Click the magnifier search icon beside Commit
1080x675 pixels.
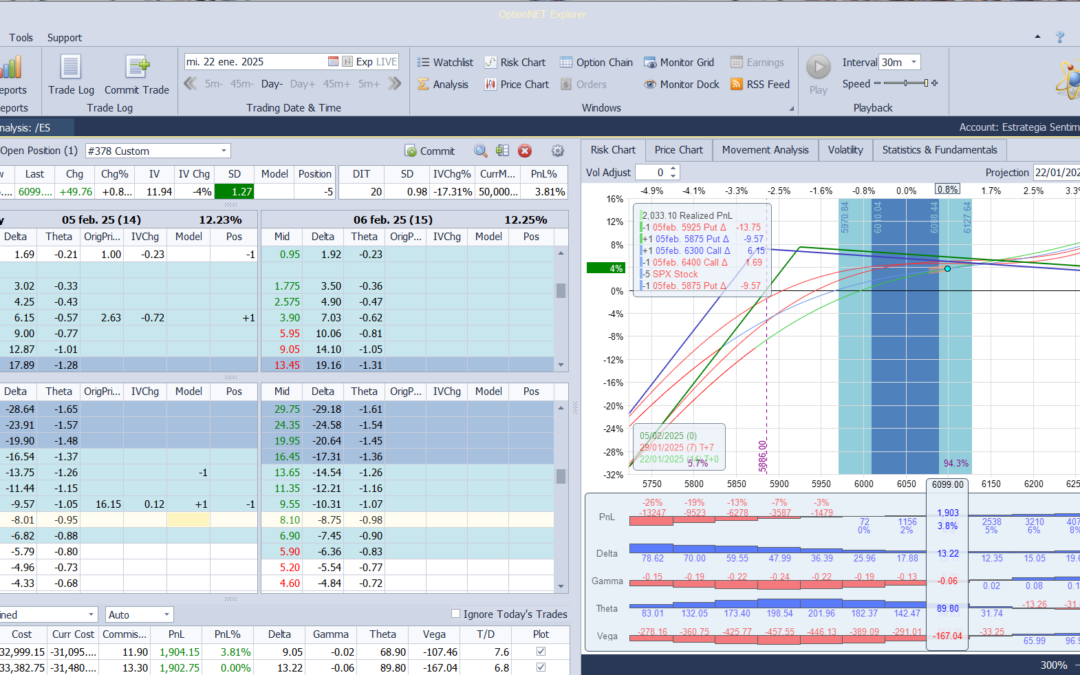(481, 151)
